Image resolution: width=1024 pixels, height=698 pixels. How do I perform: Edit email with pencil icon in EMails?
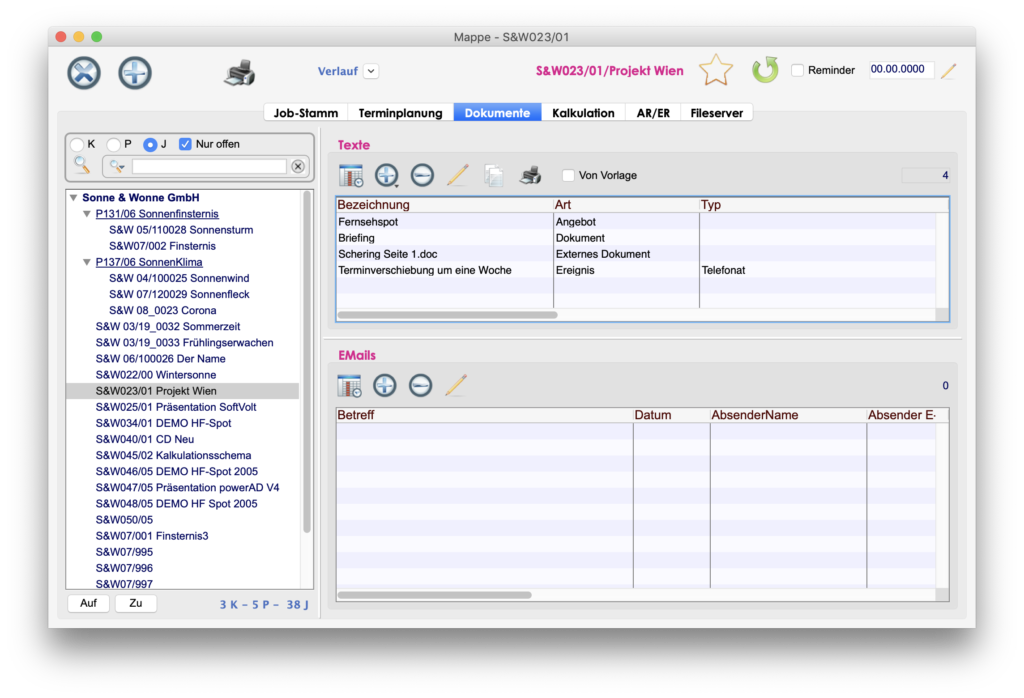tap(456, 385)
